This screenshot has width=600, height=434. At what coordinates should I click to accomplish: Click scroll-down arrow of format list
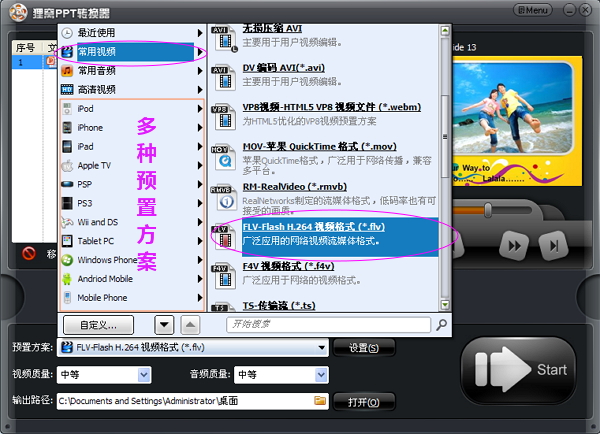click(445, 305)
